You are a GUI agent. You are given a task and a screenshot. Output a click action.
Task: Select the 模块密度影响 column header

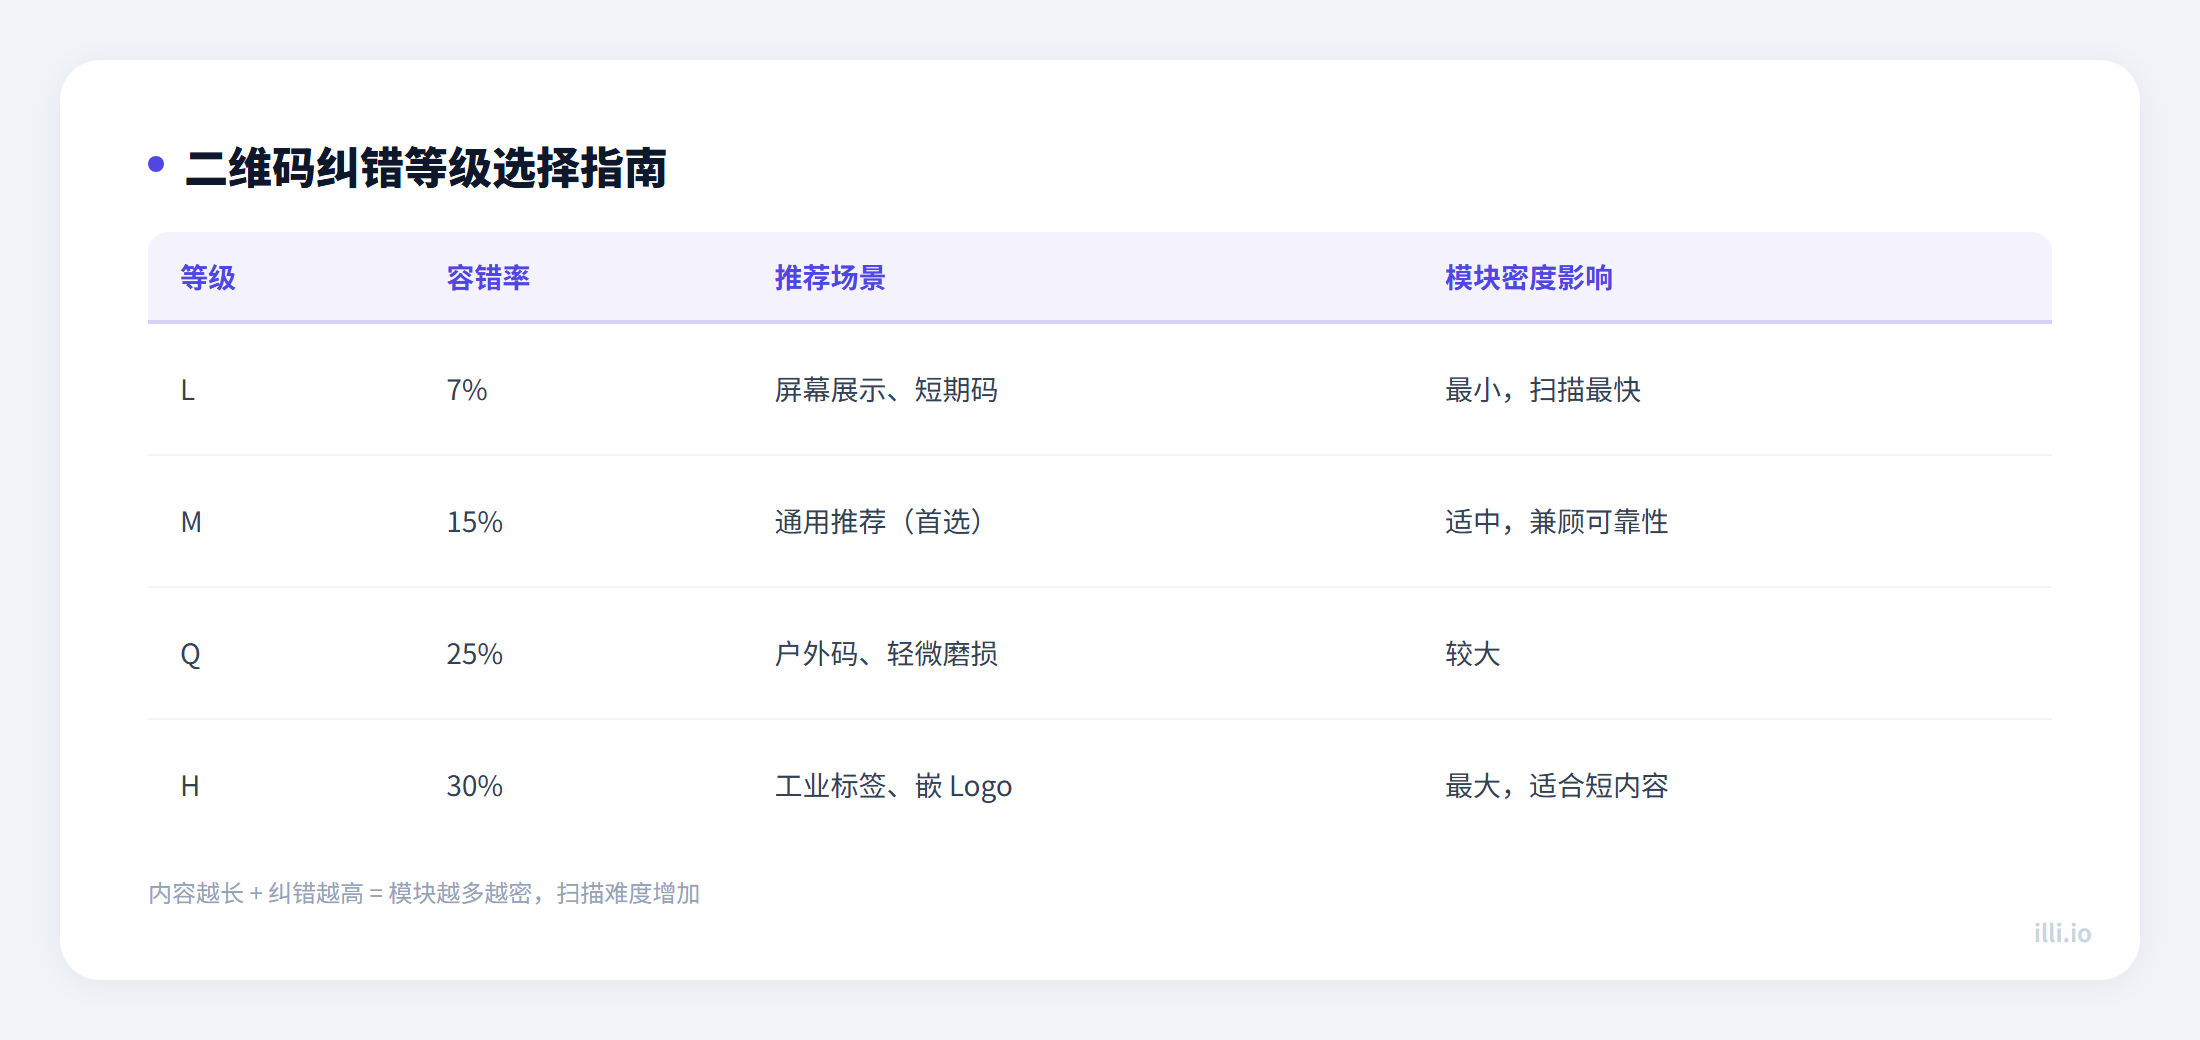[1529, 278]
